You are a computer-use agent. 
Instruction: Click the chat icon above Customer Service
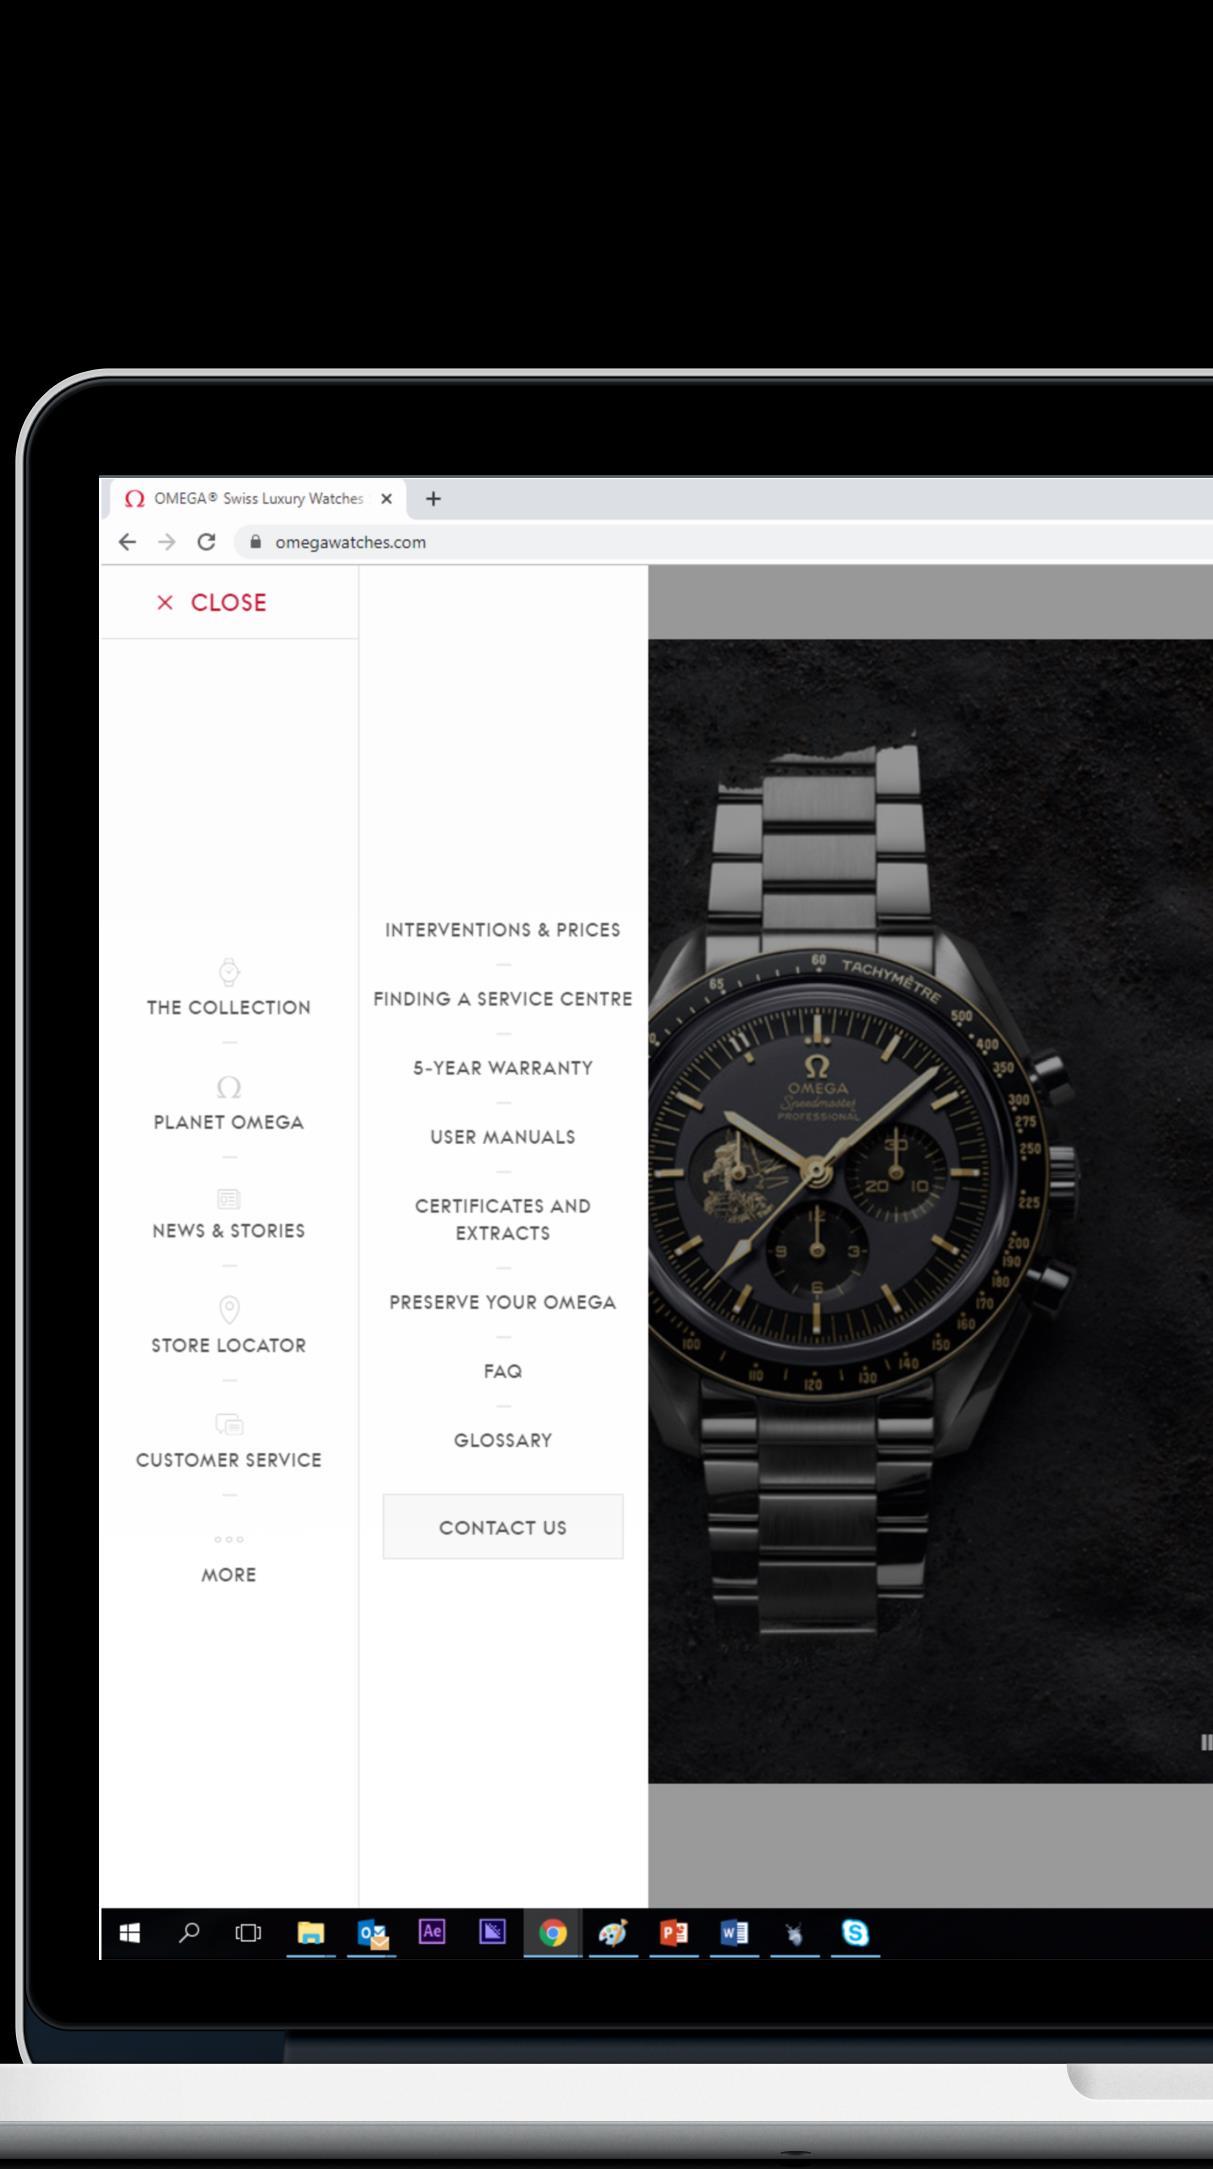(229, 1424)
